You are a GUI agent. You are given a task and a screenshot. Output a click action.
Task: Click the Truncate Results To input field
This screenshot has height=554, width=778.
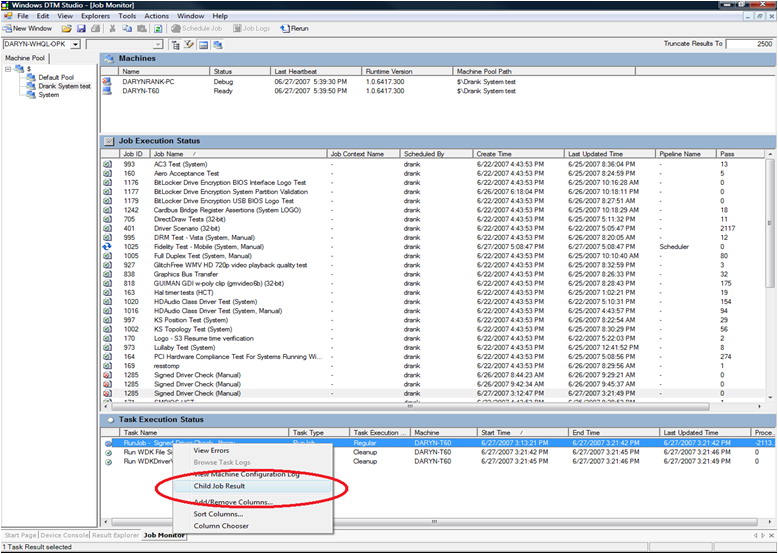click(x=750, y=44)
